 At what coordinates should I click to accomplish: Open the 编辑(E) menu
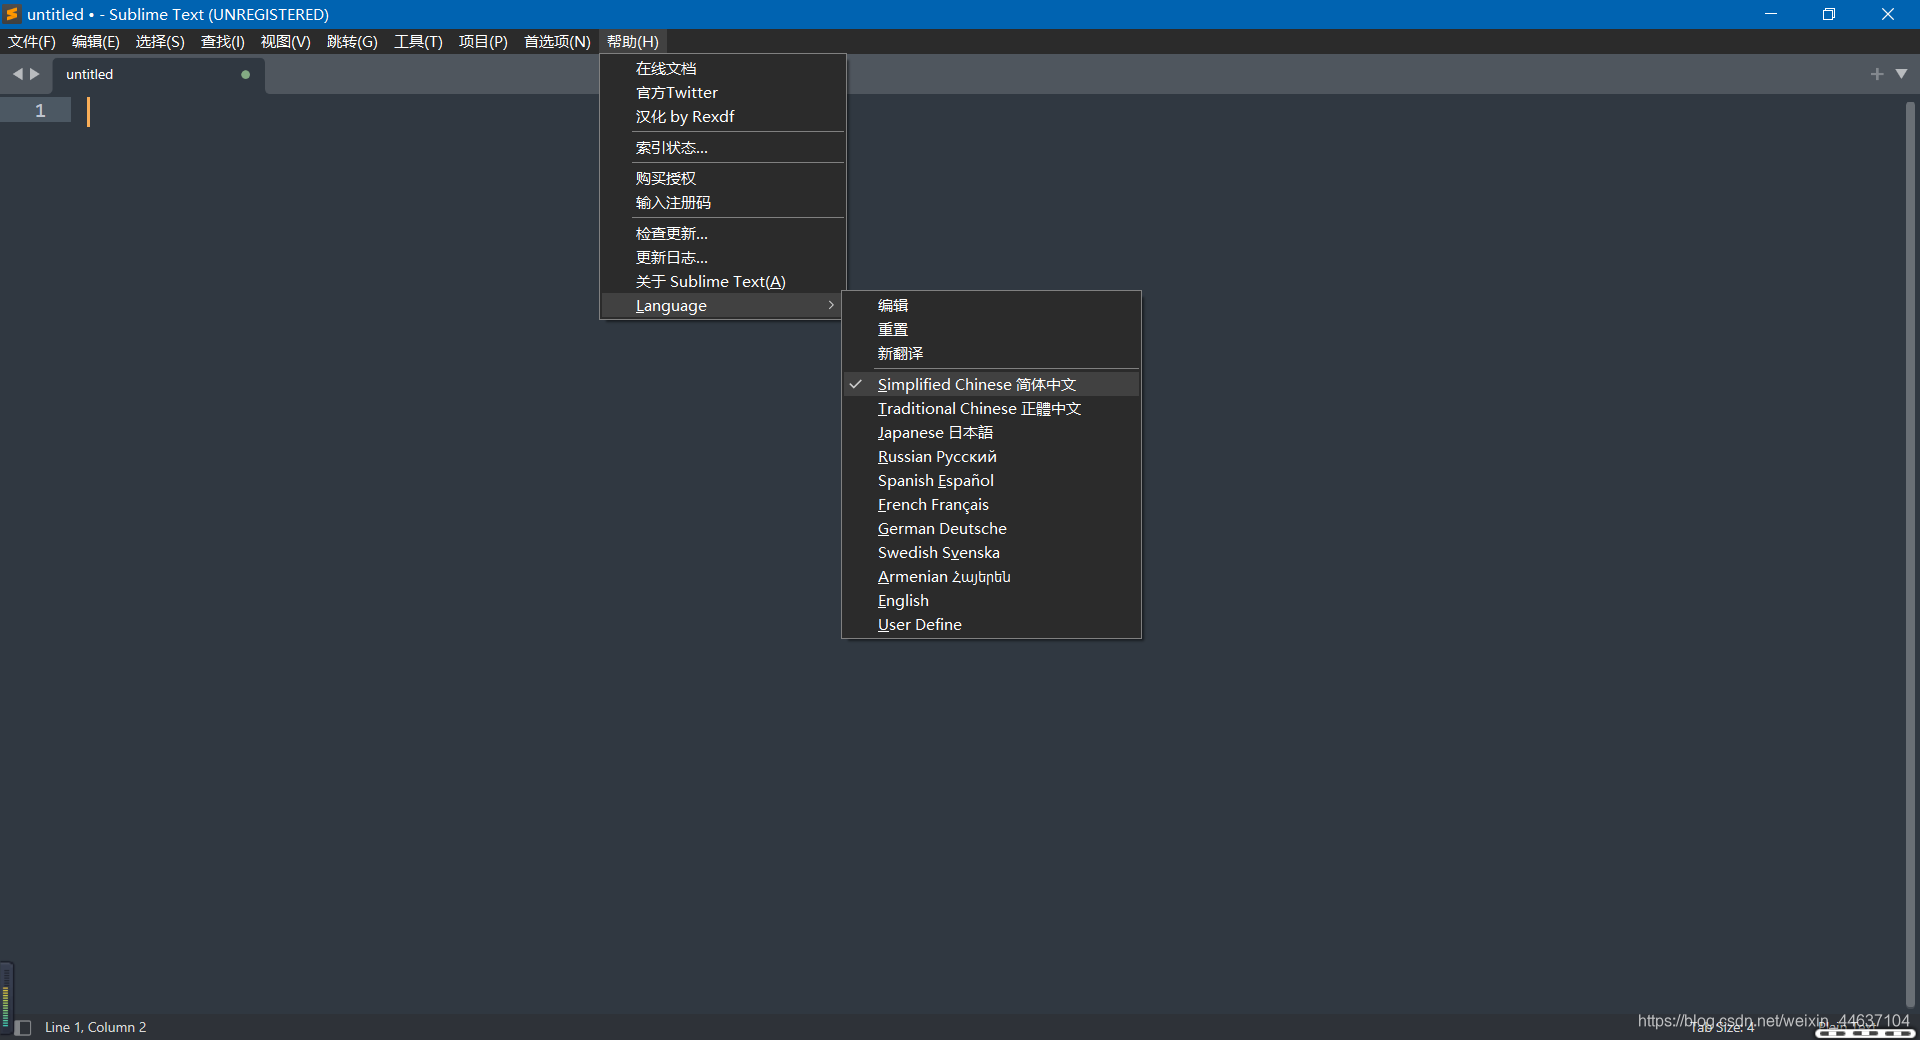95,41
